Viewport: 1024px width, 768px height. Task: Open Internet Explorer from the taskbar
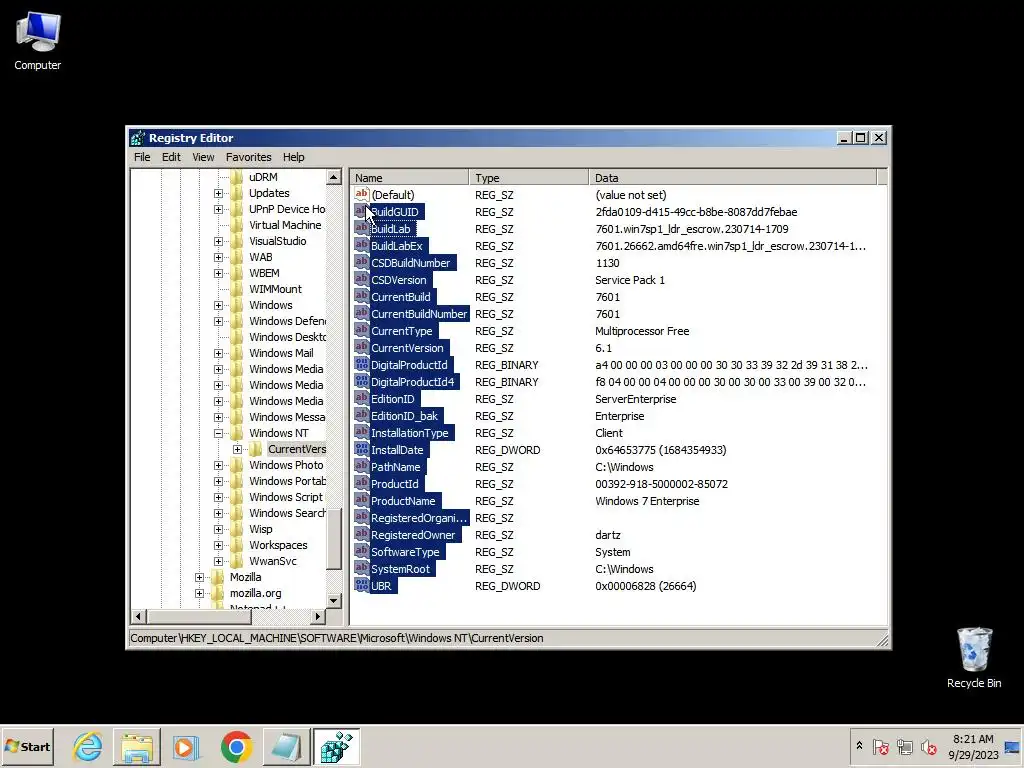point(88,746)
